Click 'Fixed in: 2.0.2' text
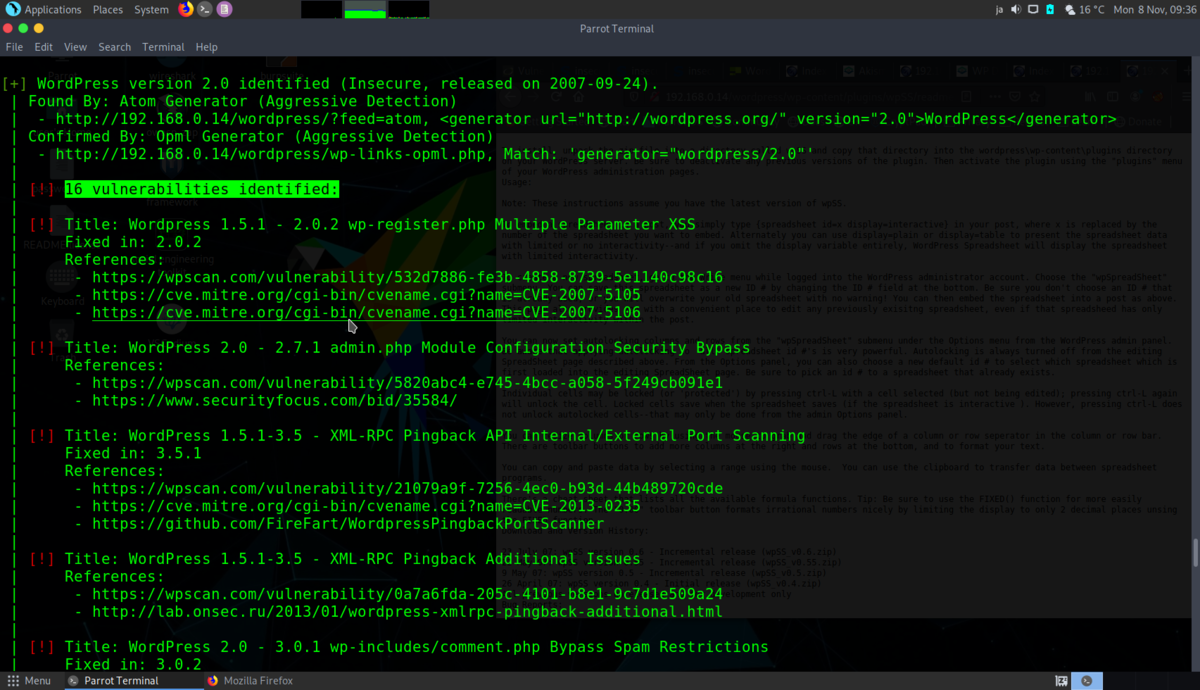 pos(133,242)
